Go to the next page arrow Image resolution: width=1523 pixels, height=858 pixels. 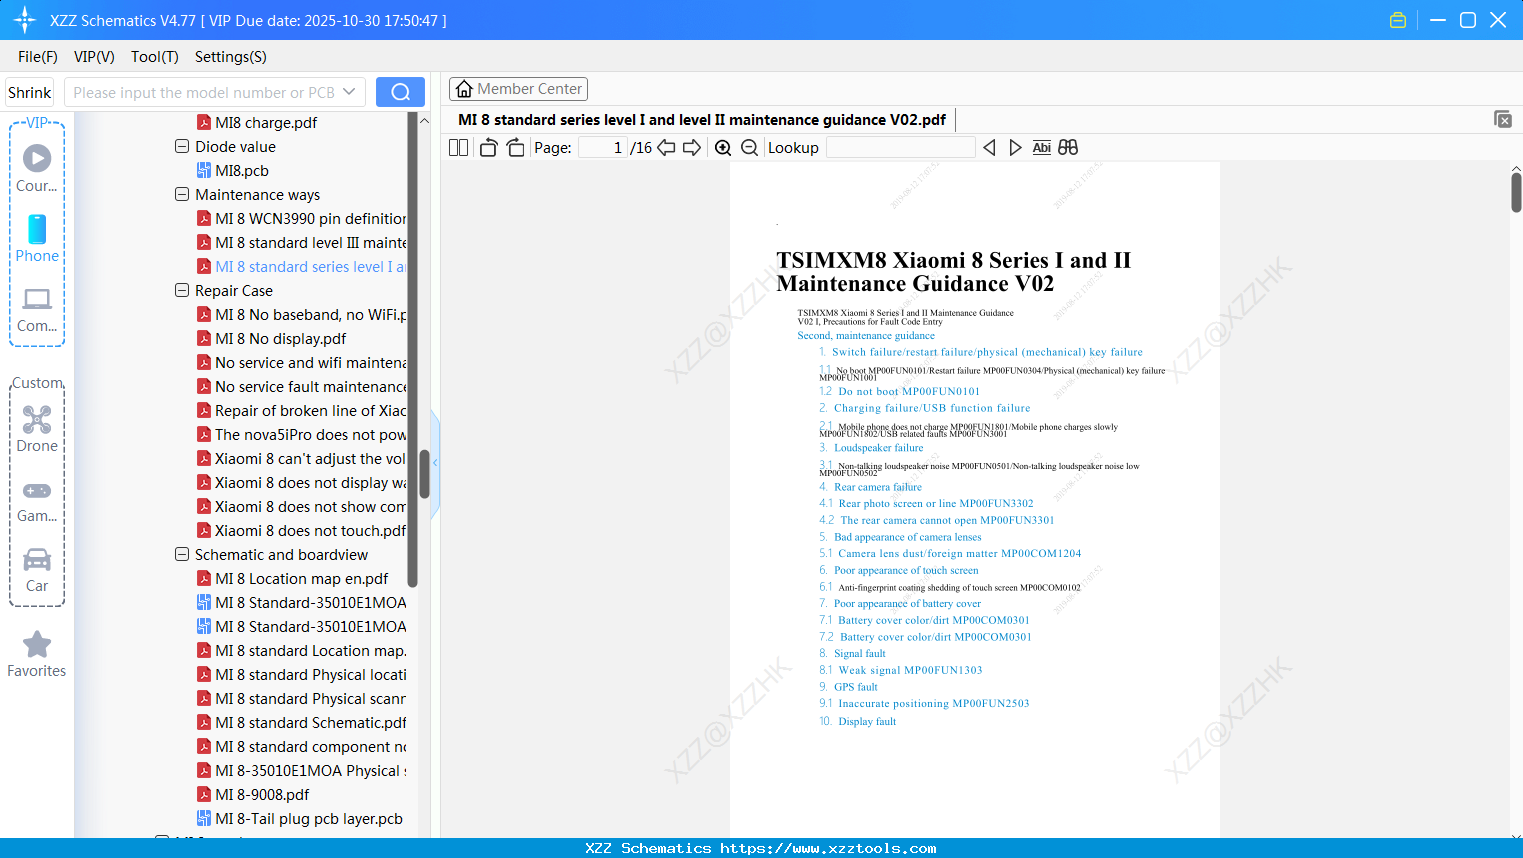[692, 148]
